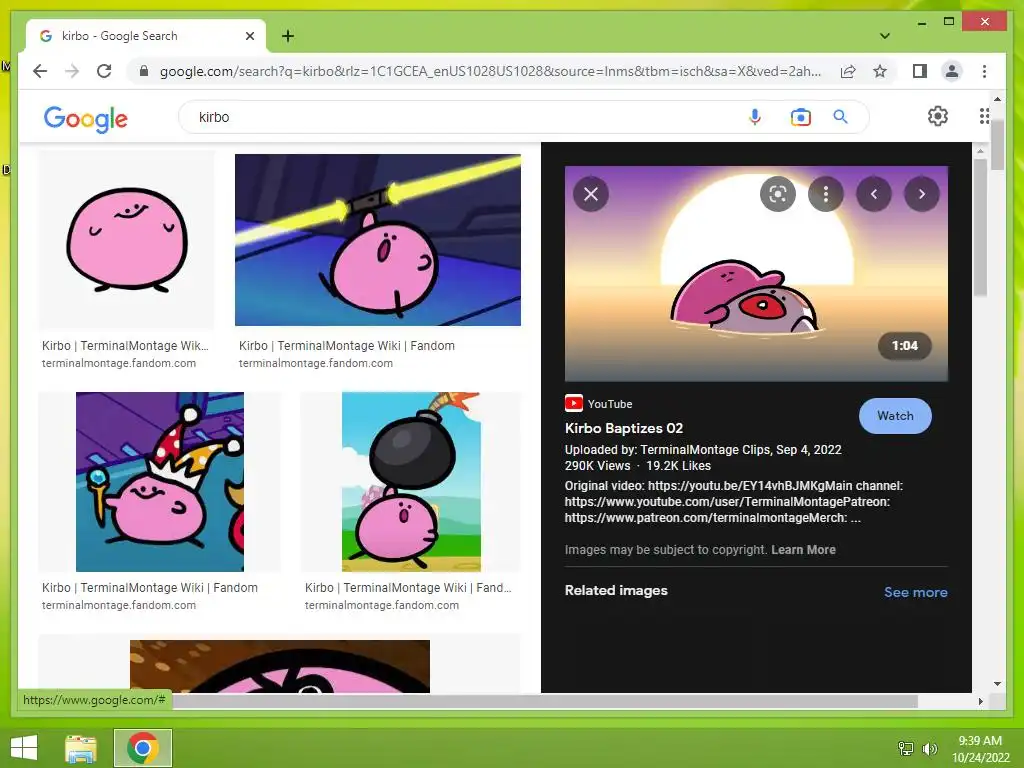Go to the previous preview image
The image size is (1024, 768).
[x=874, y=194]
